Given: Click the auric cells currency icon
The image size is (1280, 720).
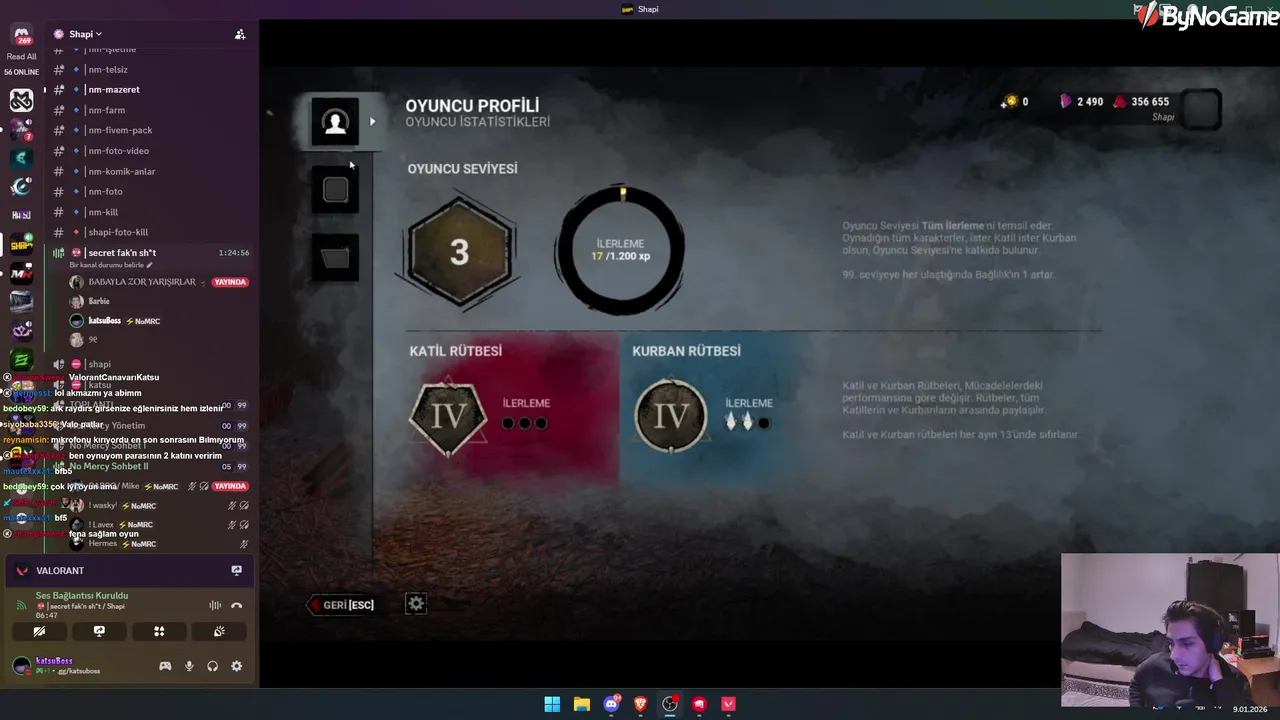Looking at the screenshot, I should point(1010,102).
